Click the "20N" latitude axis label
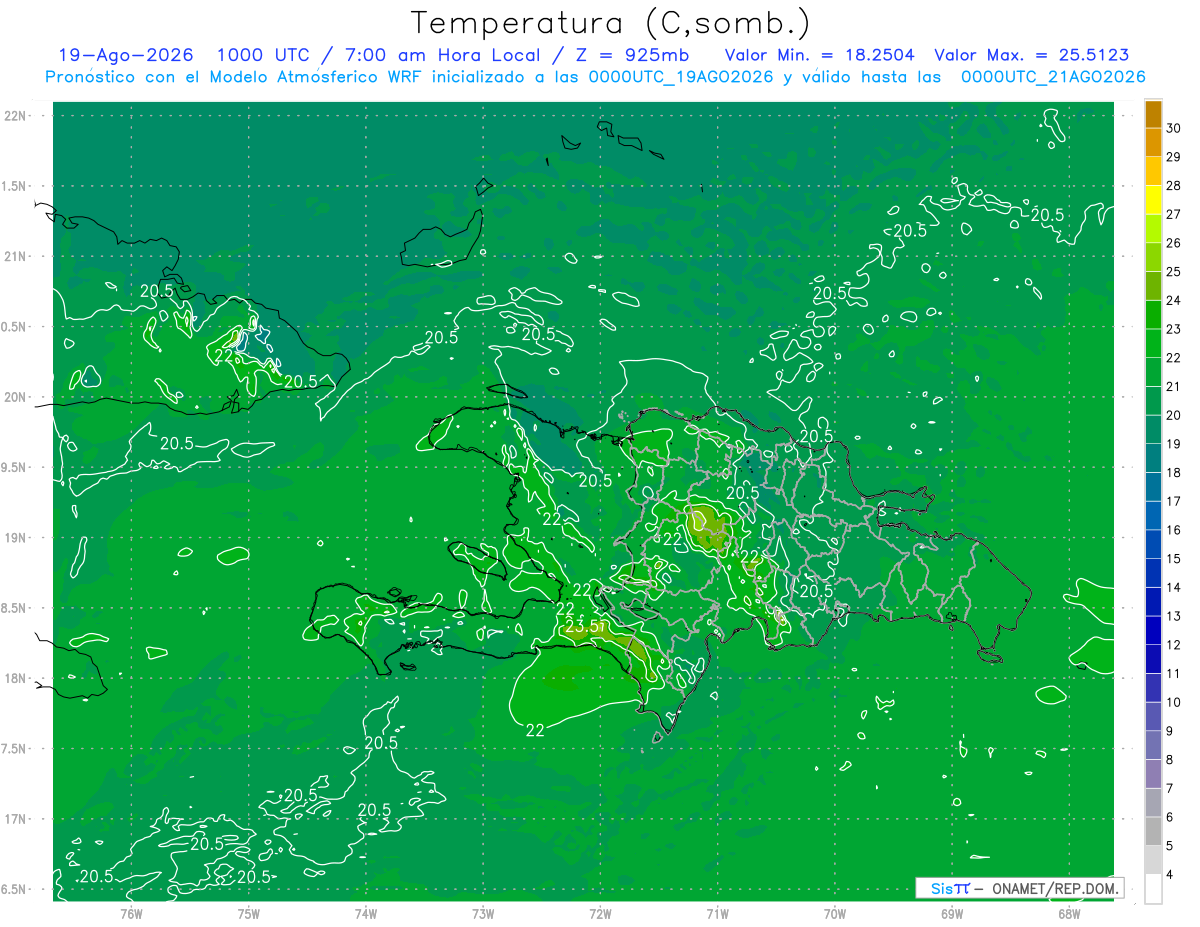This screenshot has height=927, width=1200. pos(15,397)
